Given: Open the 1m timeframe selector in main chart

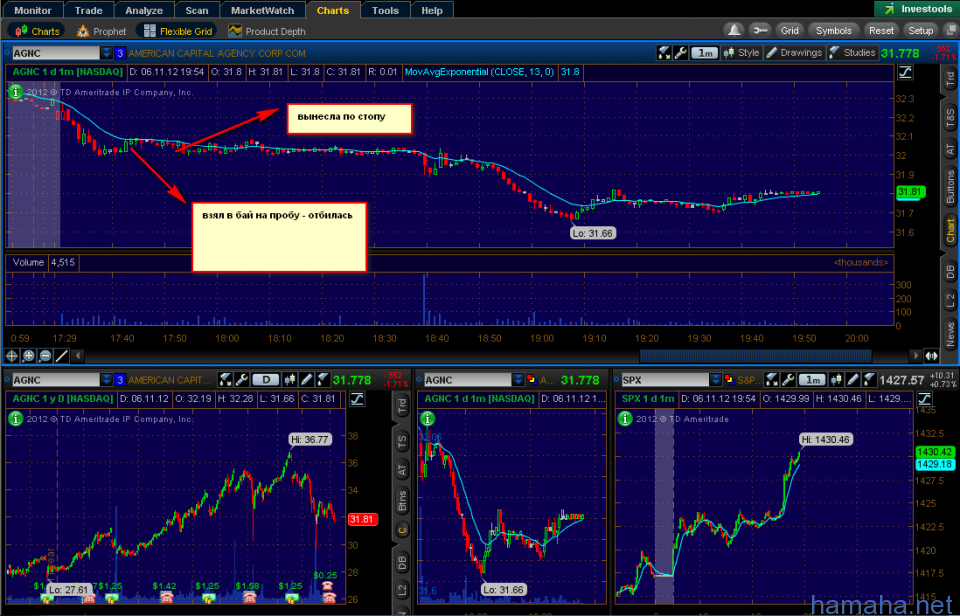Looking at the screenshot, I should click(705, 53).
